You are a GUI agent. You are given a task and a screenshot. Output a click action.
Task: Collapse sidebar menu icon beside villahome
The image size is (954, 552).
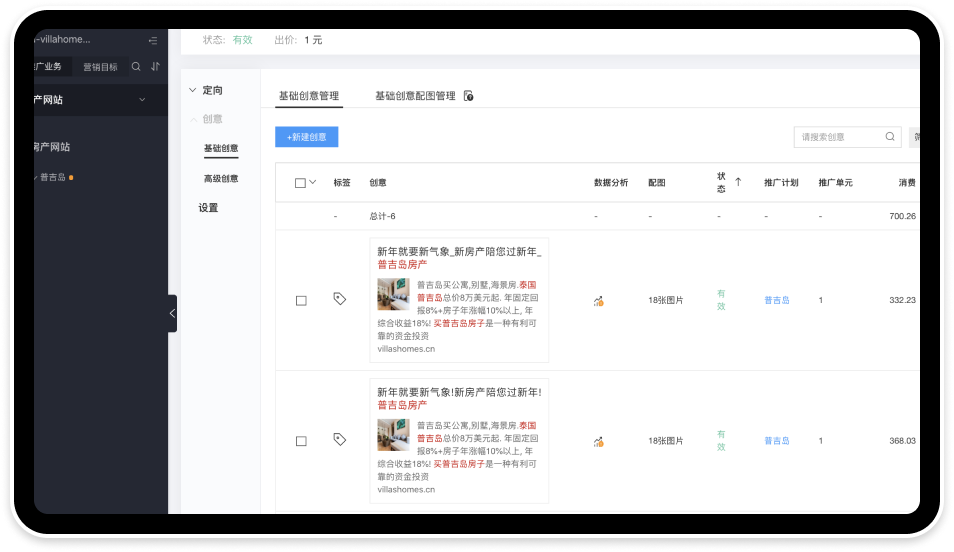(x=153, y=40)
